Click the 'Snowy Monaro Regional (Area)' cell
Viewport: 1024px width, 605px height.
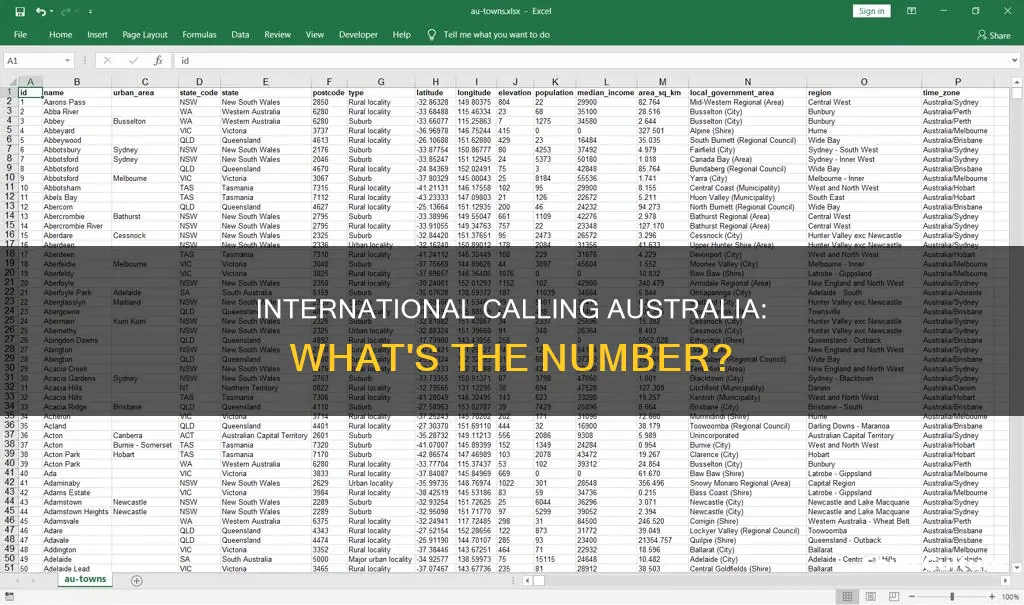click(747, 483)
